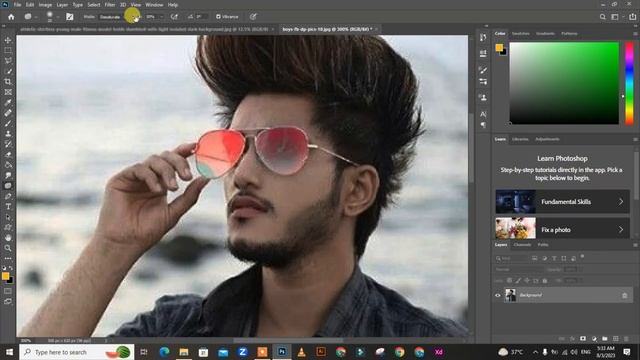The height and width of the screenshot is (360, 640).
Task: Select the Sponge tool
Action: (8, 186)
